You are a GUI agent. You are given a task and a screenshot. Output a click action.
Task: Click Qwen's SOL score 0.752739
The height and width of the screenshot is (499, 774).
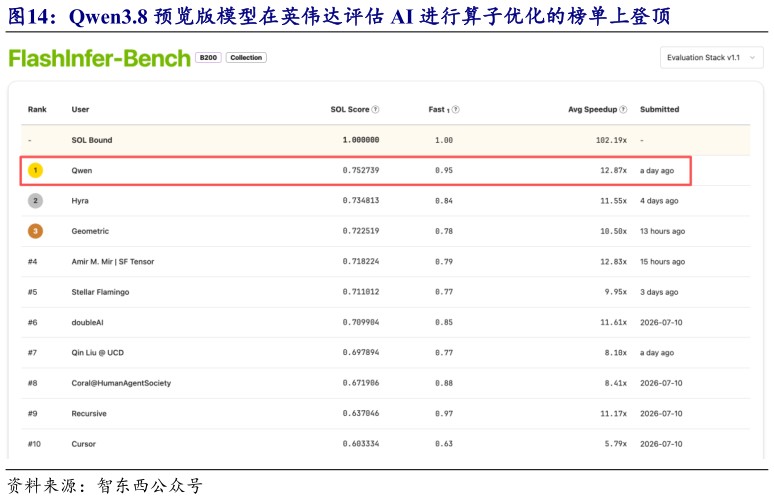click(x=361, y=170)
